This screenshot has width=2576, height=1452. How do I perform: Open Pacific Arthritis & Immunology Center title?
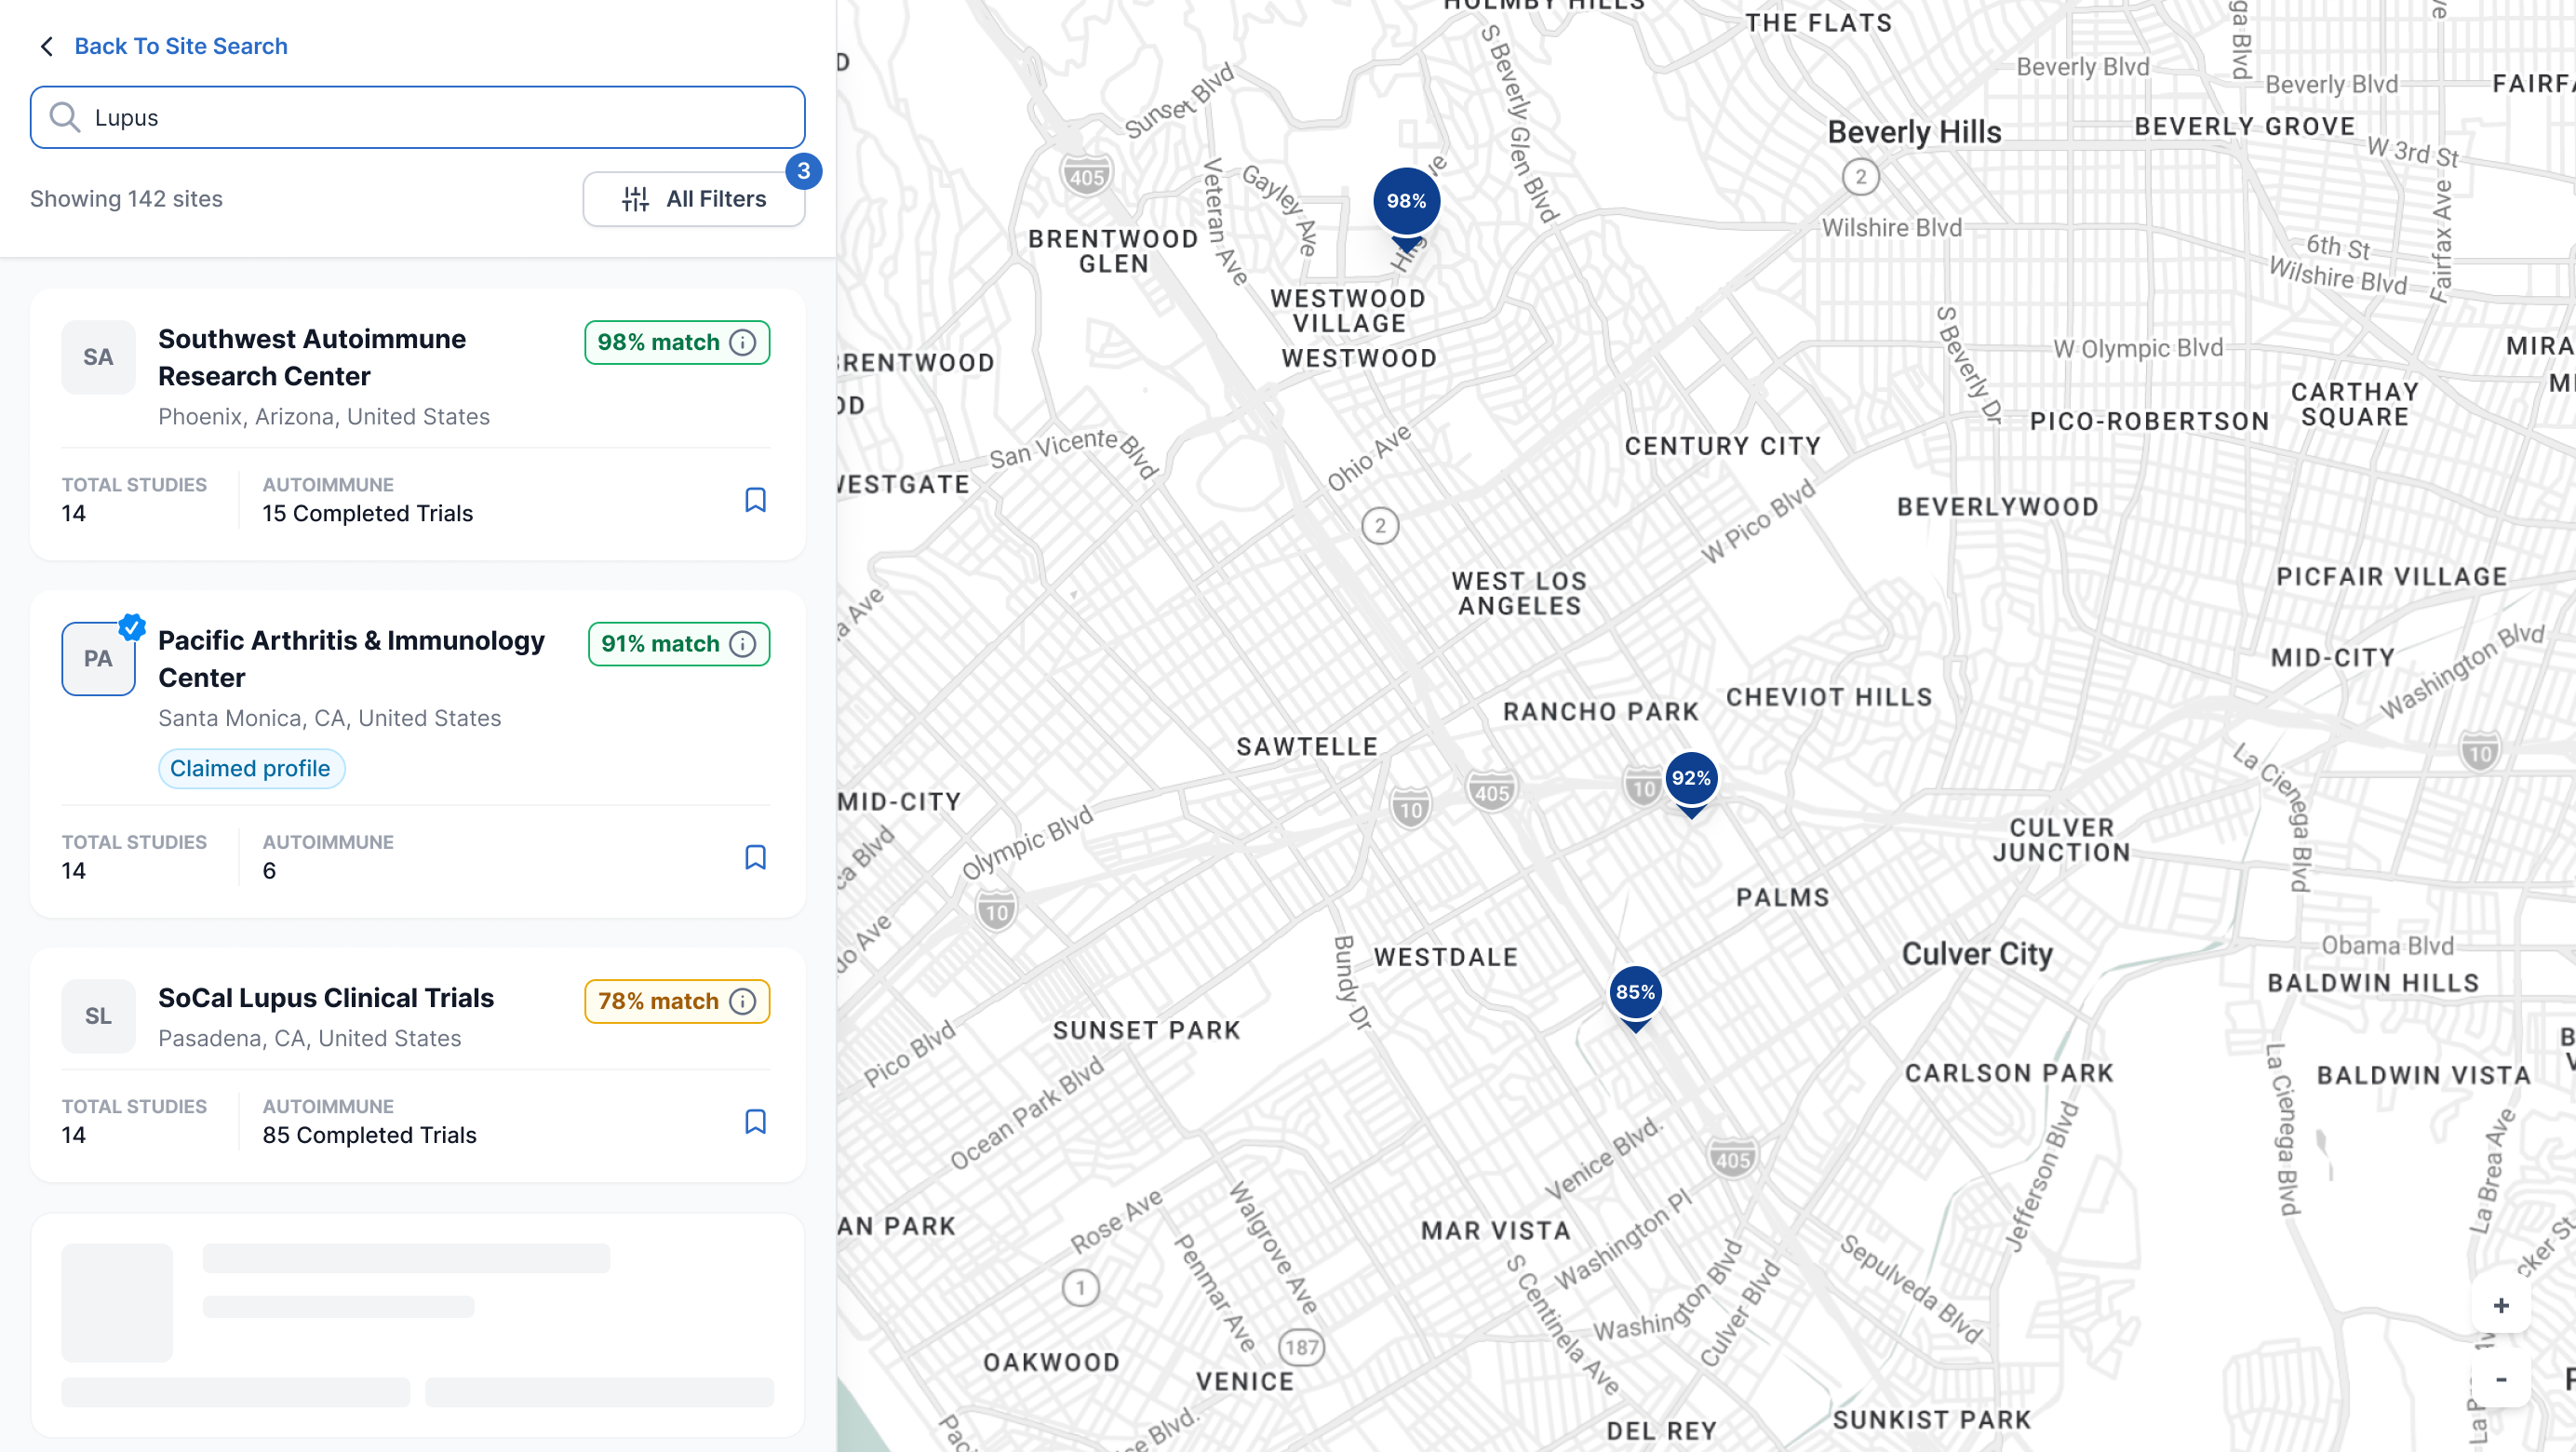[x=351, y=659]
